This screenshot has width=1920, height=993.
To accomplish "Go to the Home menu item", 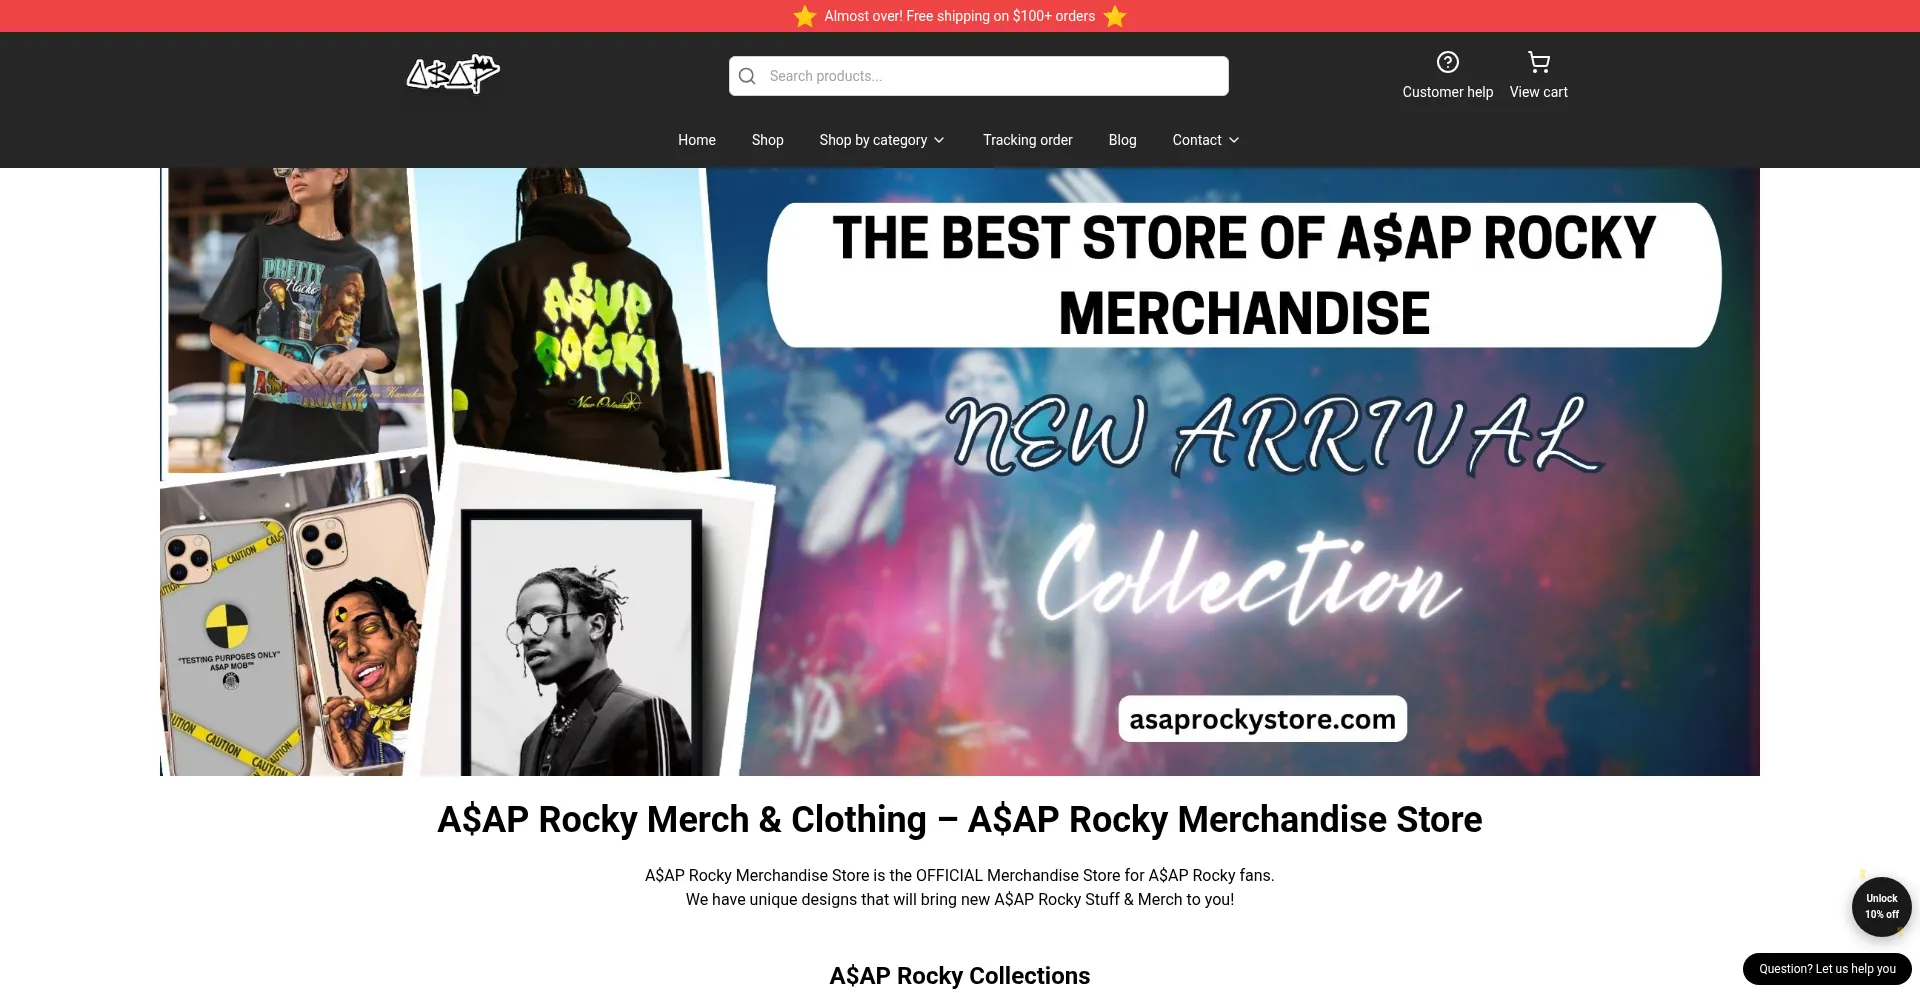I will (x=697, y=140).
